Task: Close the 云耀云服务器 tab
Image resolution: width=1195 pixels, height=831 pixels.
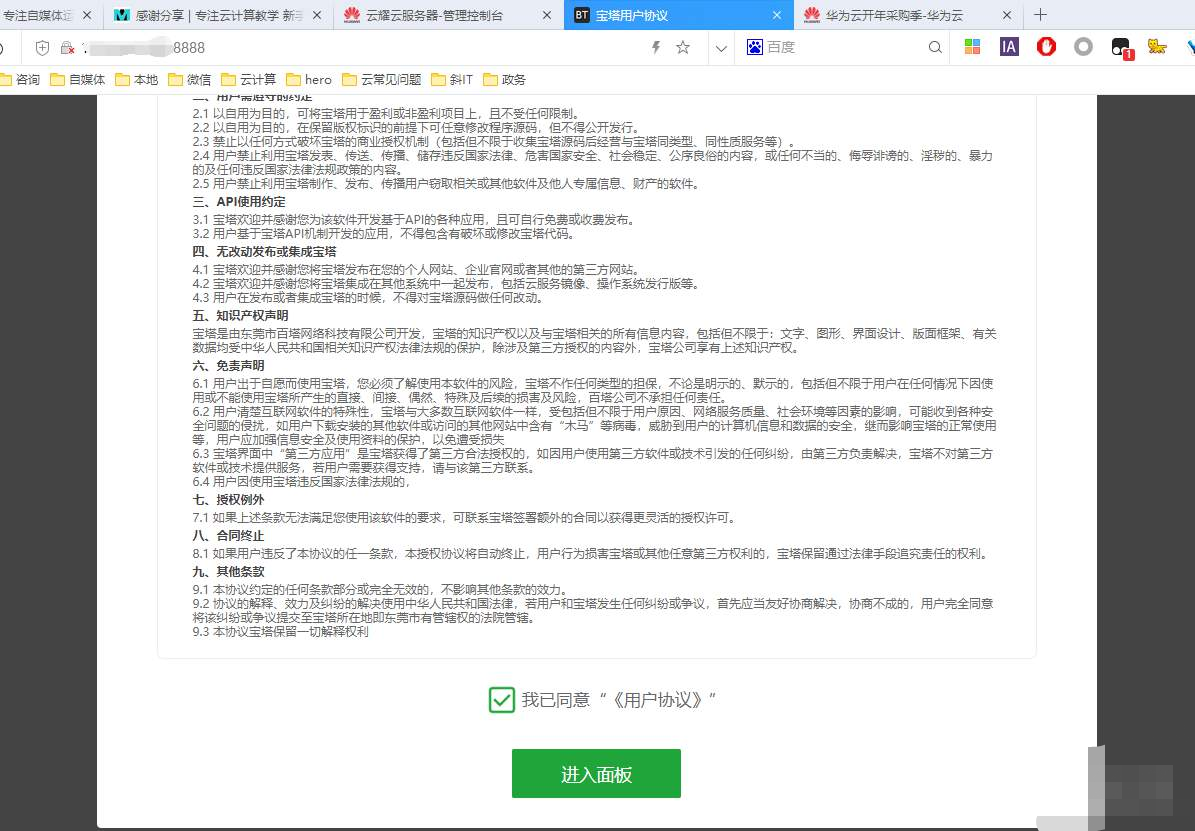Action: pos(546,15)
